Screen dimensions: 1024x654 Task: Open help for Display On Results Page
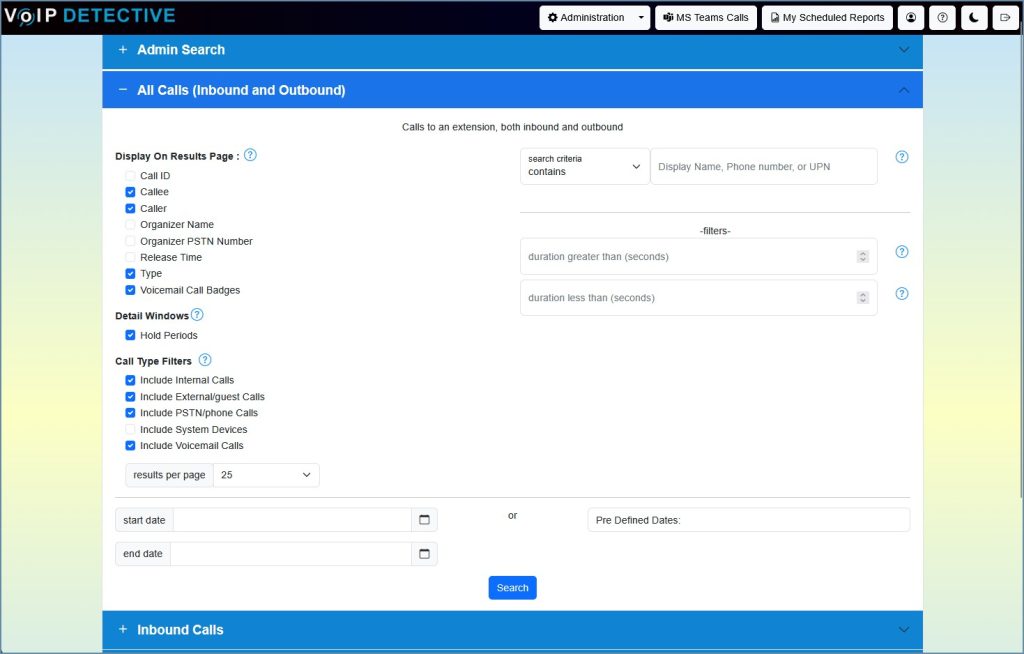click(250, 156)
